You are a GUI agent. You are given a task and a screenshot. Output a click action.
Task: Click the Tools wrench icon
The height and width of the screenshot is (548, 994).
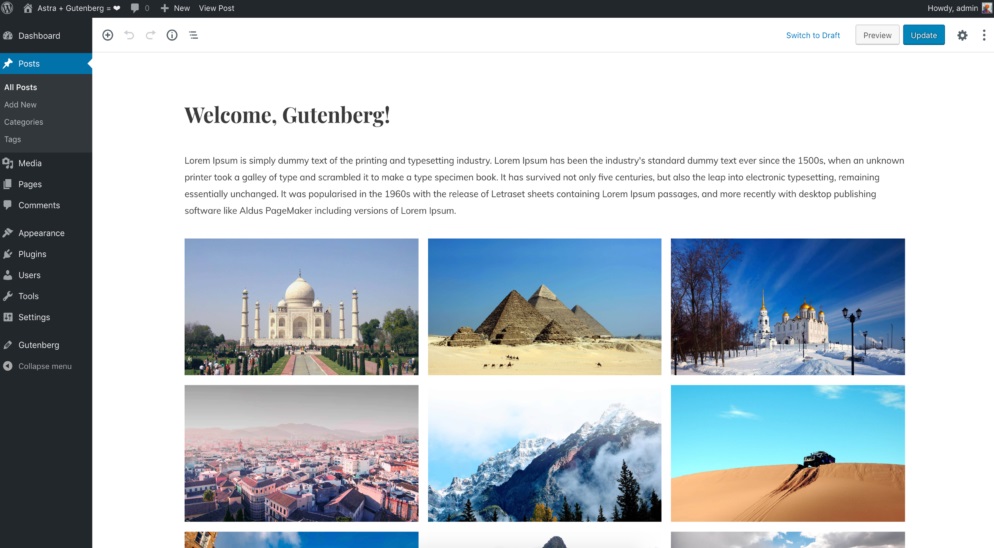point(8,296)
